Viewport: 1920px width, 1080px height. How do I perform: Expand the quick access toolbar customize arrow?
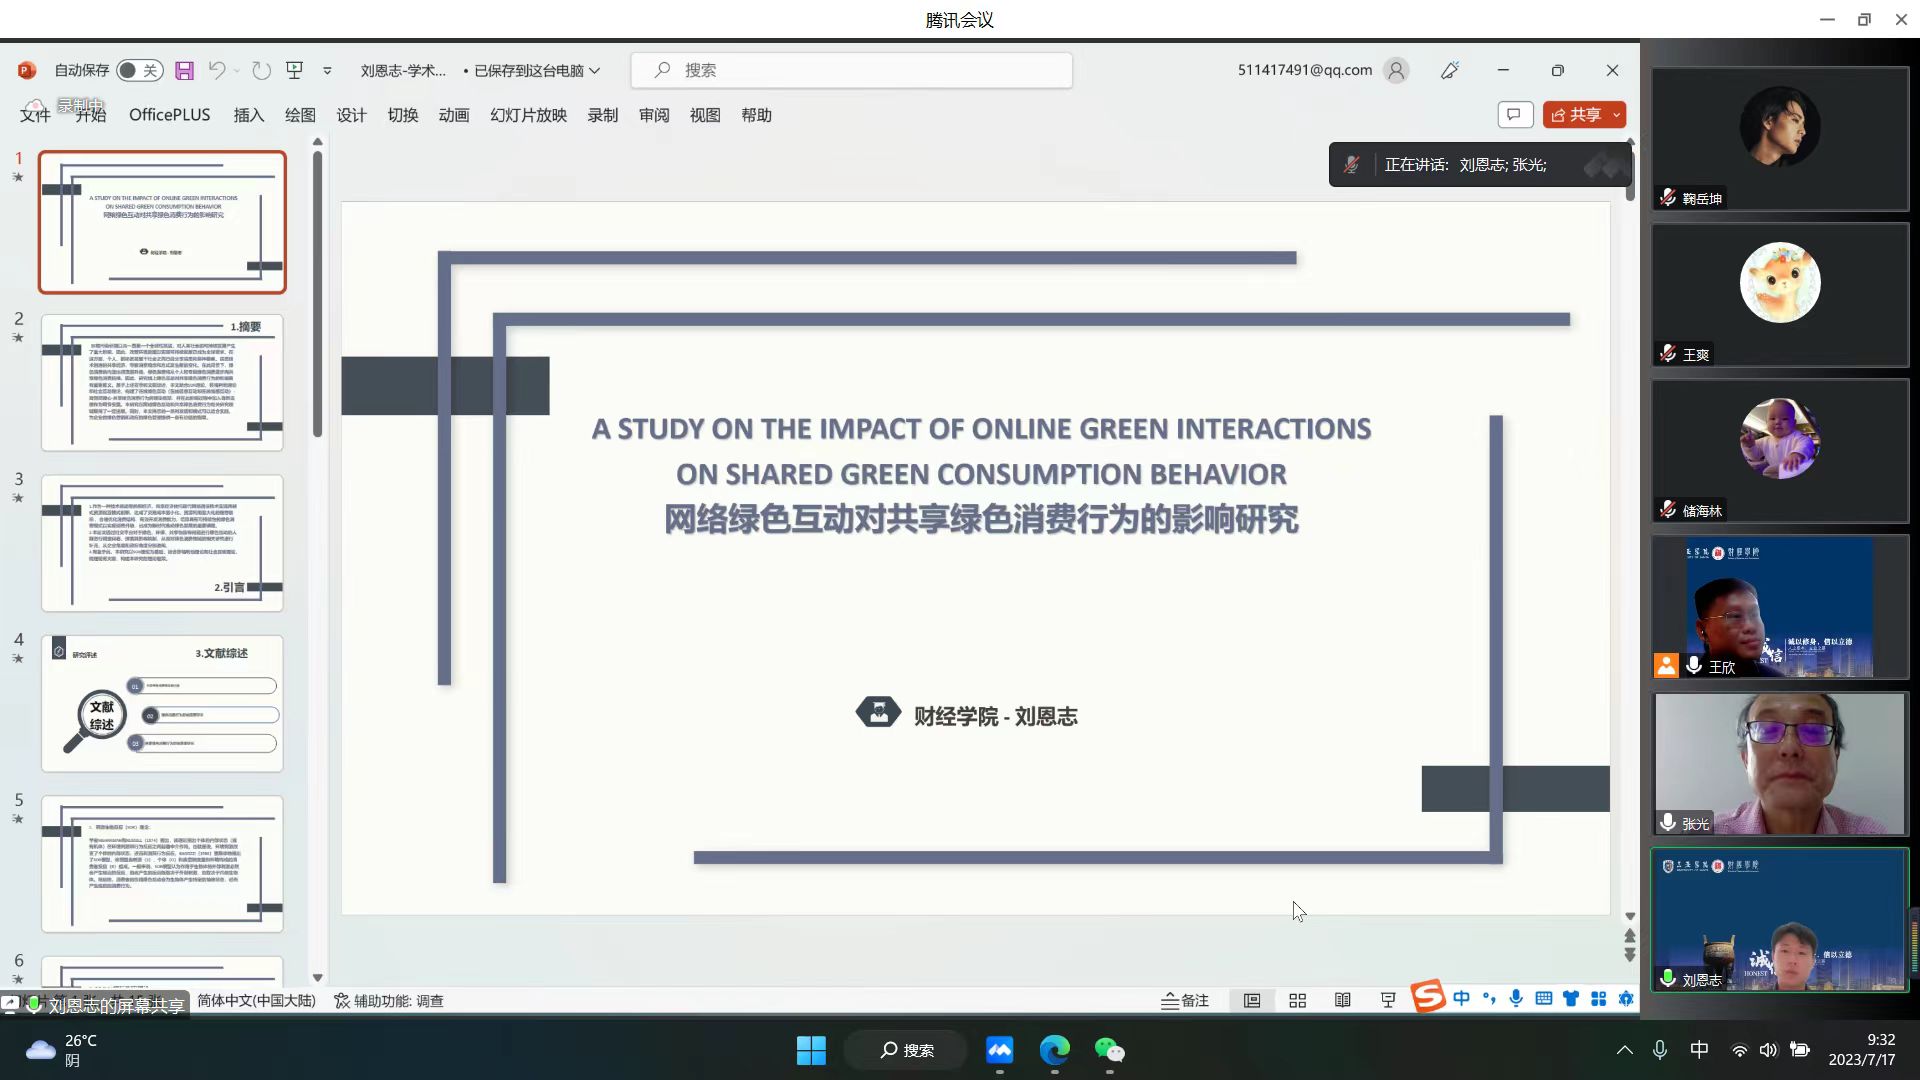(327, 70)
